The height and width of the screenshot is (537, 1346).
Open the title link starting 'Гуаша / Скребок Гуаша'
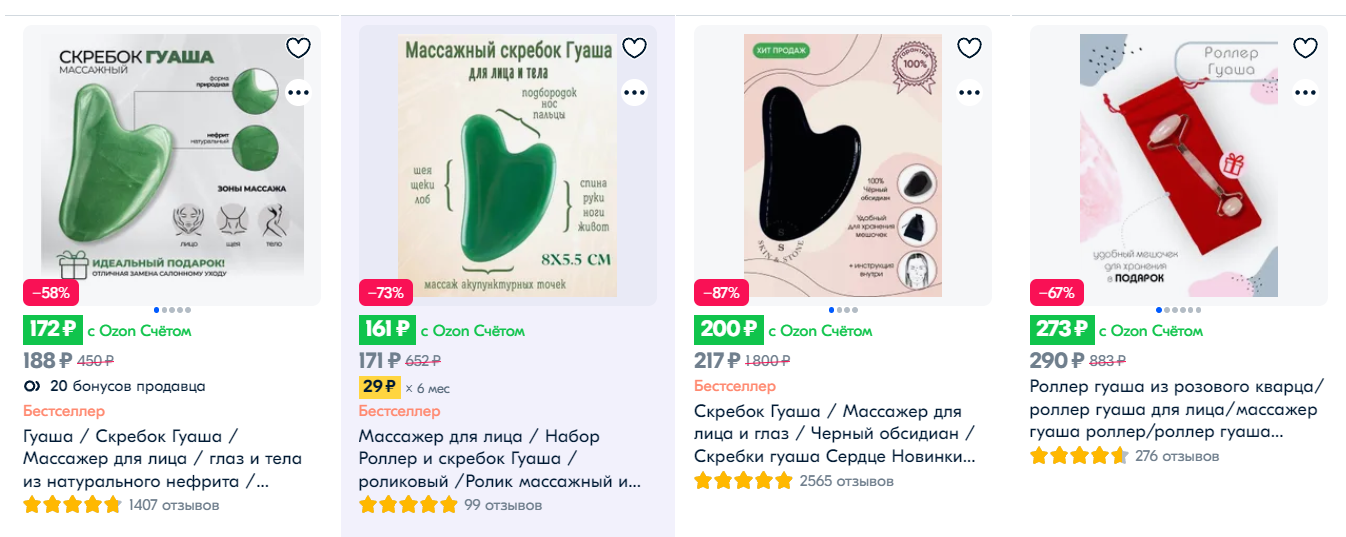tap(162, 459)
